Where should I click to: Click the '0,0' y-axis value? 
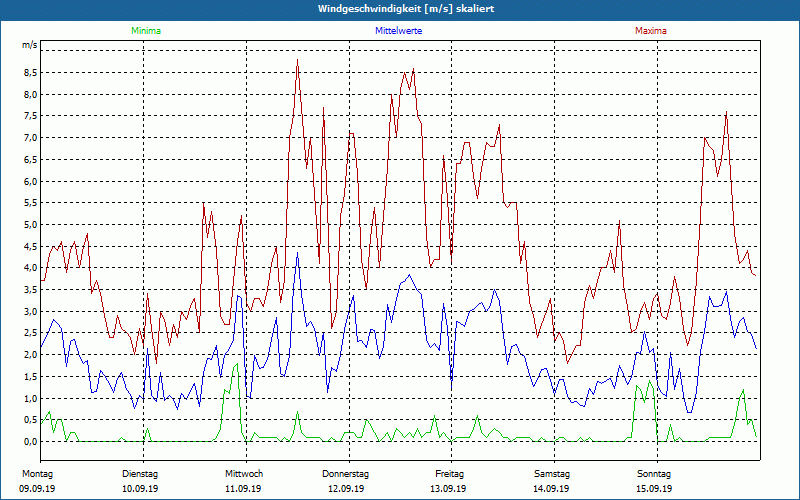point(30,442)
